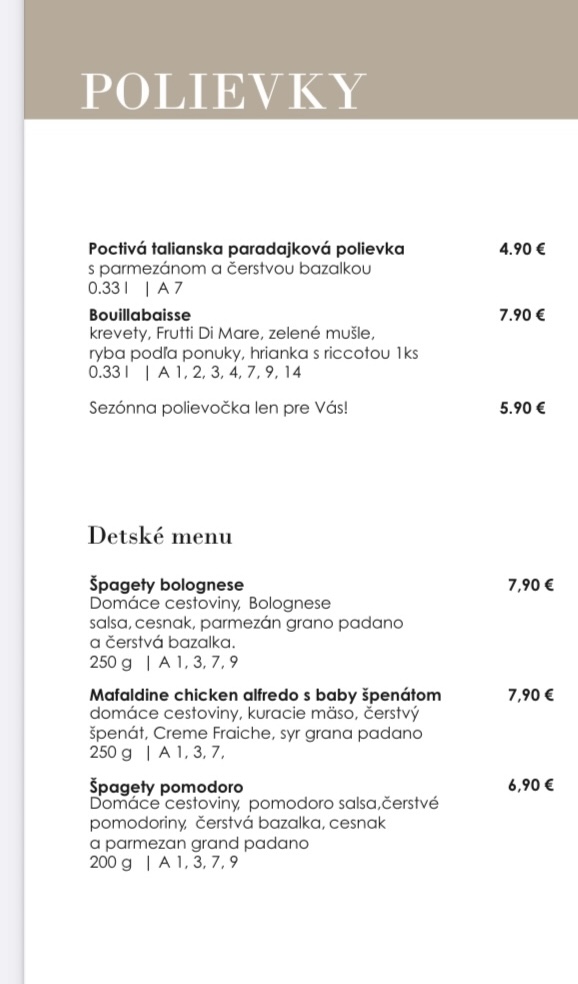Select the Bouillabaisse menu item

click(139, 314)
